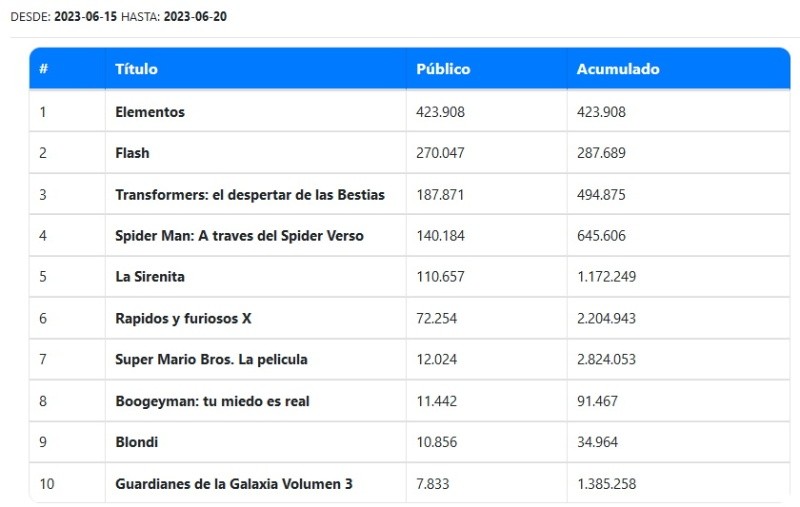Viewport: 800px width, 507px height.
Task: Select Boogeyman: tu miedo es real
Action: (212, 401)
